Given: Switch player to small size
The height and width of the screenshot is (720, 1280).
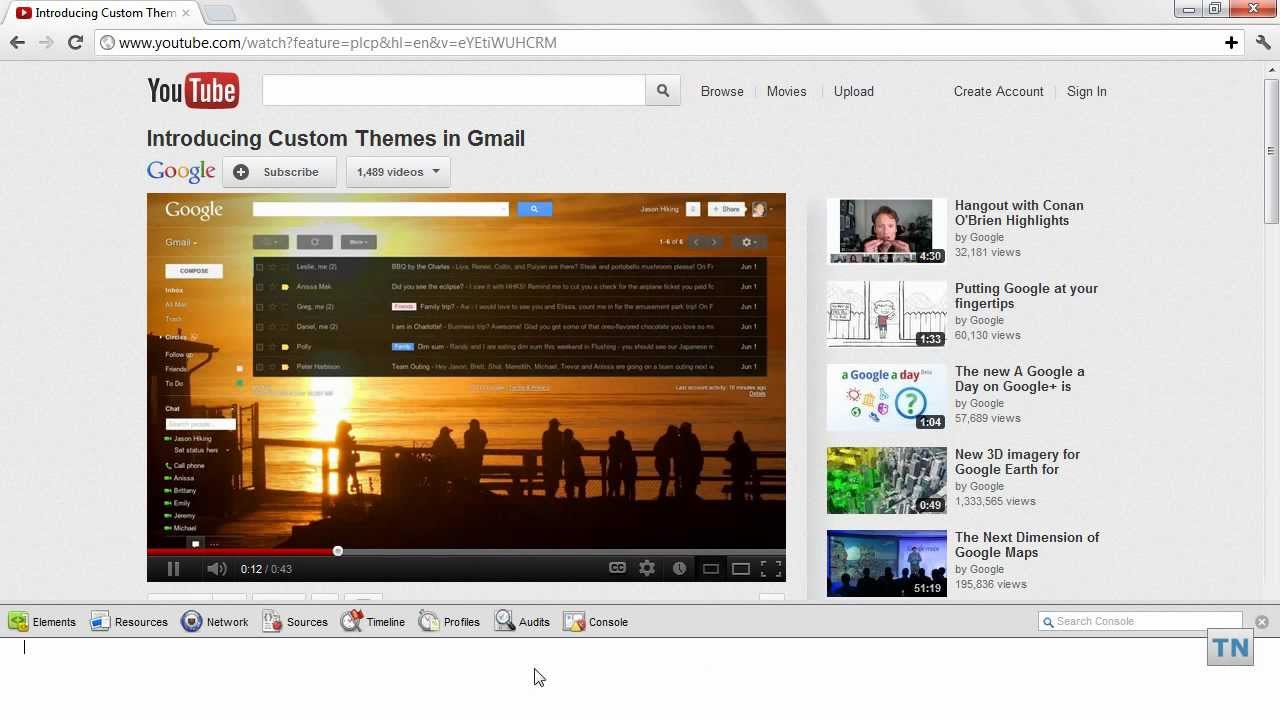Looking at the screenshot, I should point(710,569).
